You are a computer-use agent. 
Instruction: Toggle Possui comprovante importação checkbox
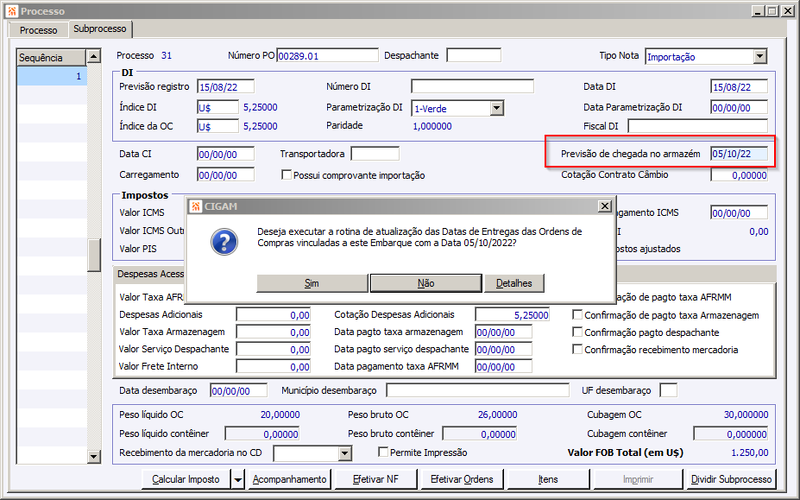(286, 175)
